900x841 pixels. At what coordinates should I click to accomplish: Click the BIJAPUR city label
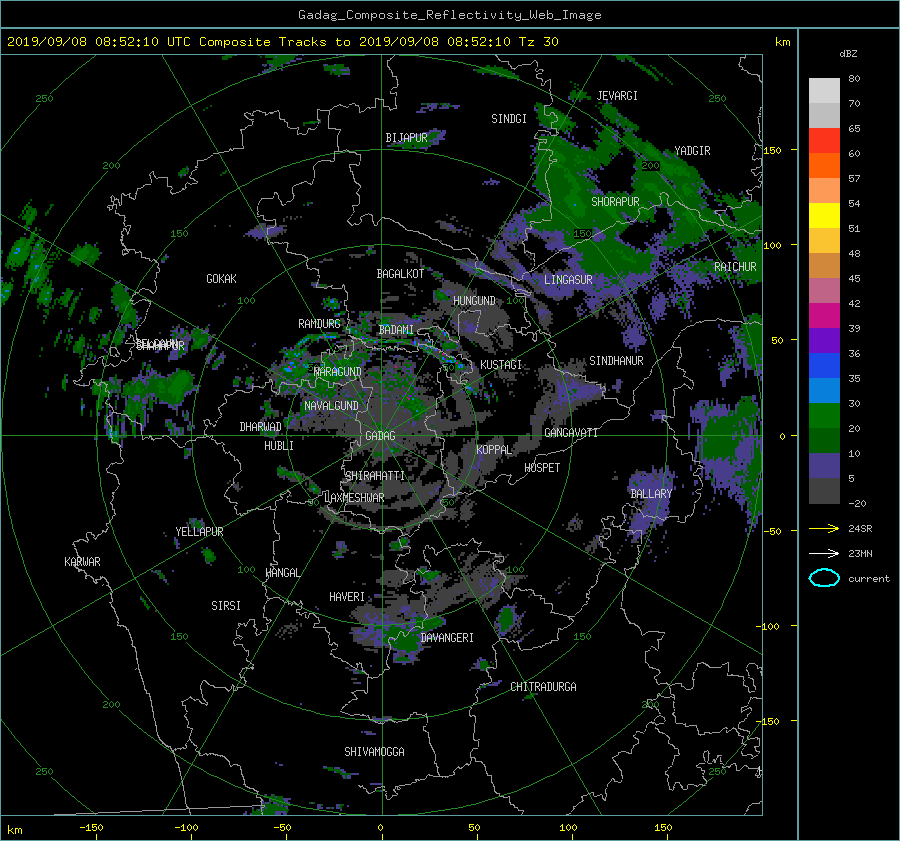pyautogui.click(x=406, y=138)
